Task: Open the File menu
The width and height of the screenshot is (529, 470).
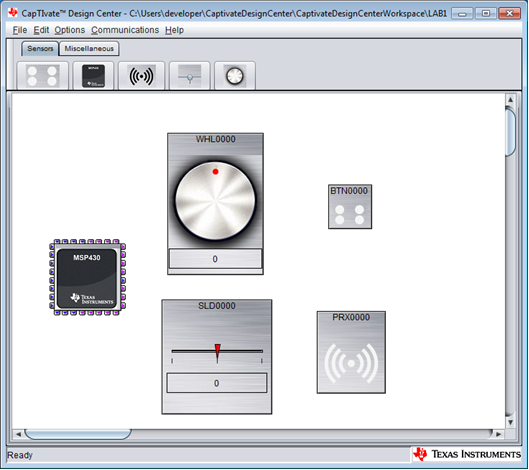Action: coord(20,30)
